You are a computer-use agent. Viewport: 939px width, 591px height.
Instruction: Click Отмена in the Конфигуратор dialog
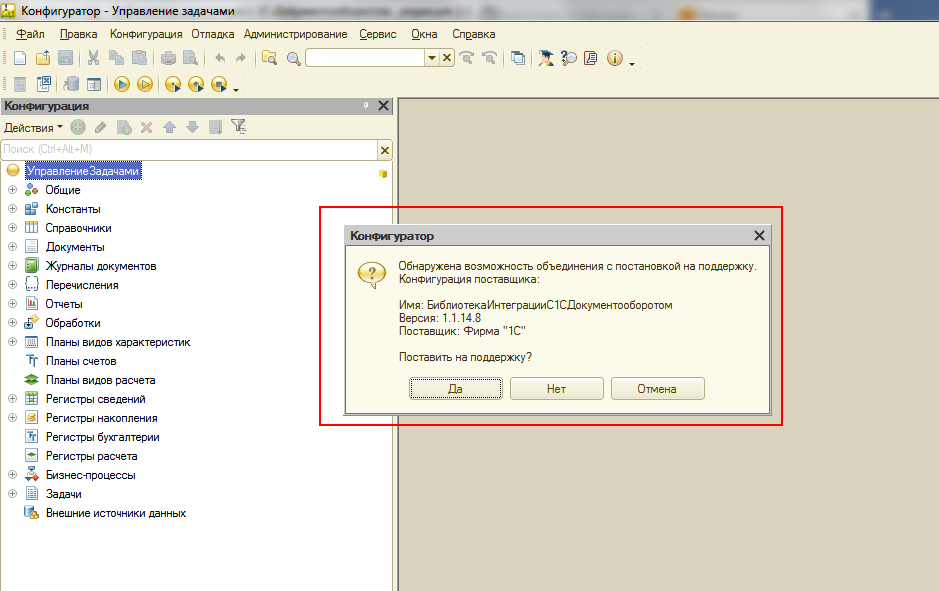pos(658,389)
